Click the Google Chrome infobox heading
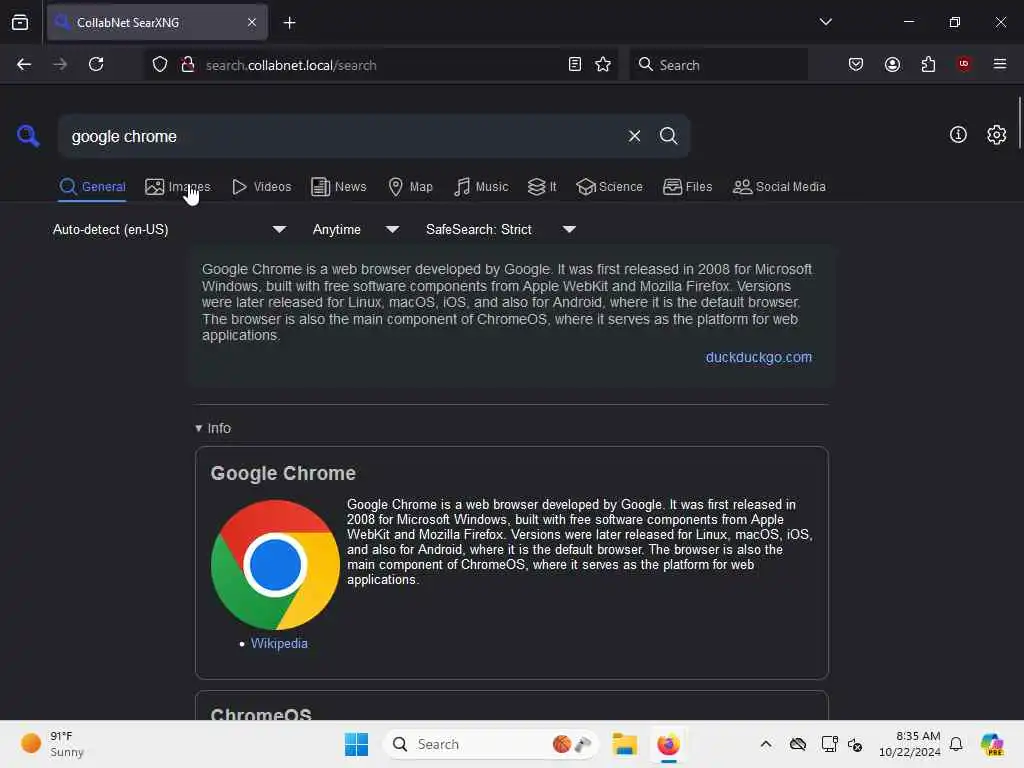Viewport: 1024px width, 768px height. point(283,473)
